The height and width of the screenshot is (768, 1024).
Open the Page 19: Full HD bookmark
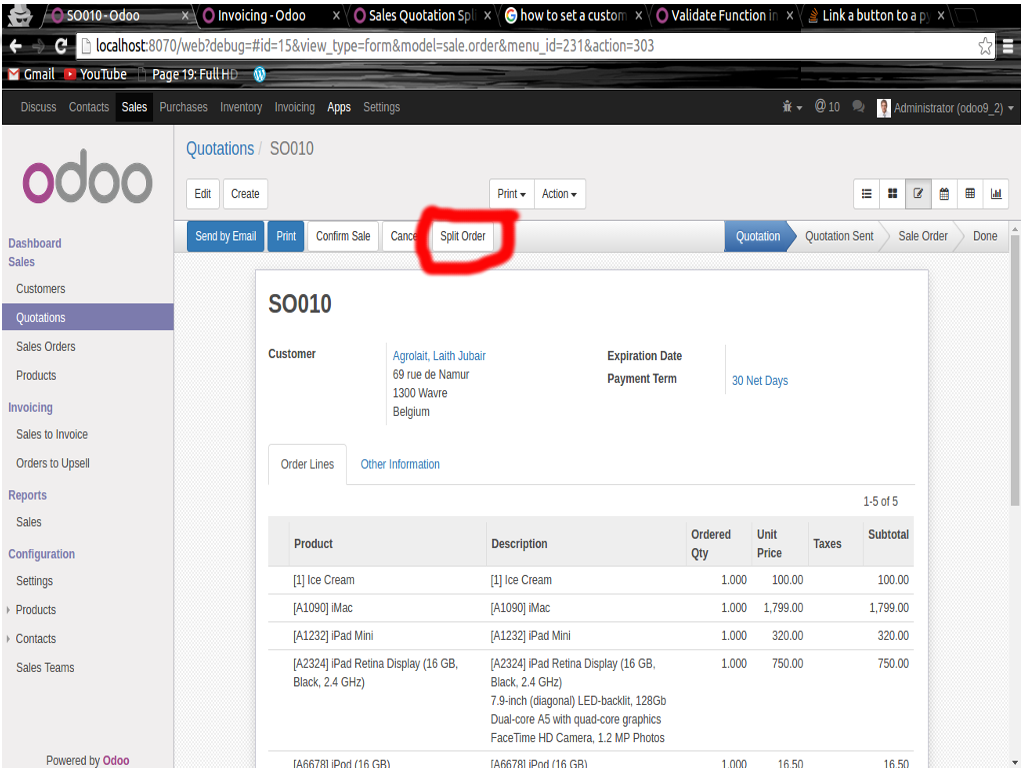tap(188, 74)
